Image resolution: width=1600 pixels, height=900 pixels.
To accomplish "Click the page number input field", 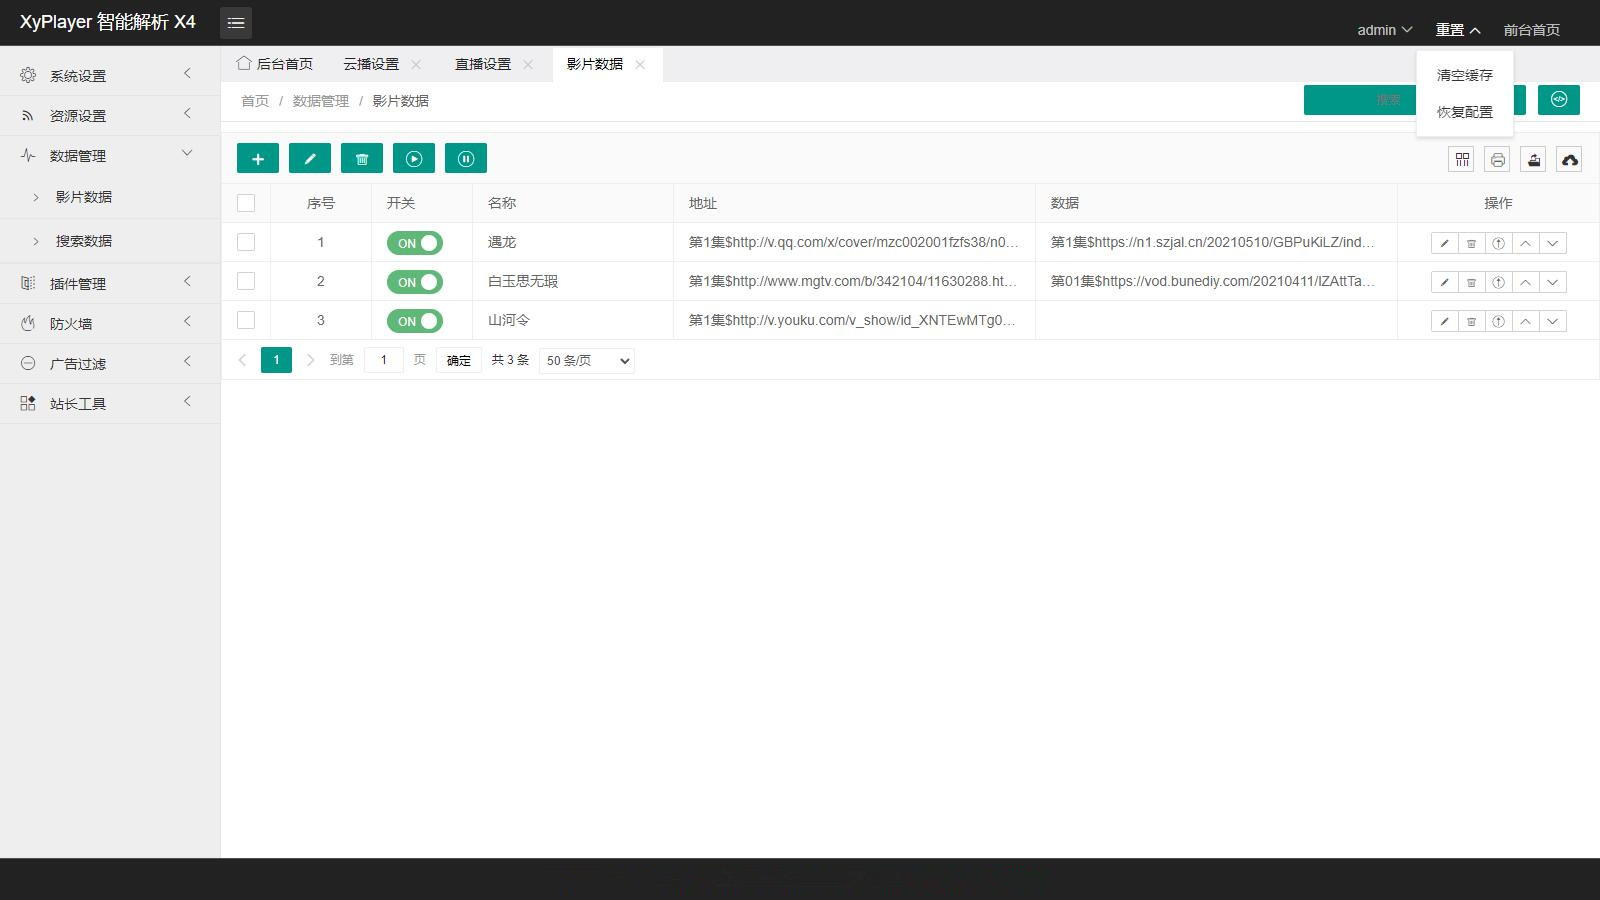I will [384, 360].
